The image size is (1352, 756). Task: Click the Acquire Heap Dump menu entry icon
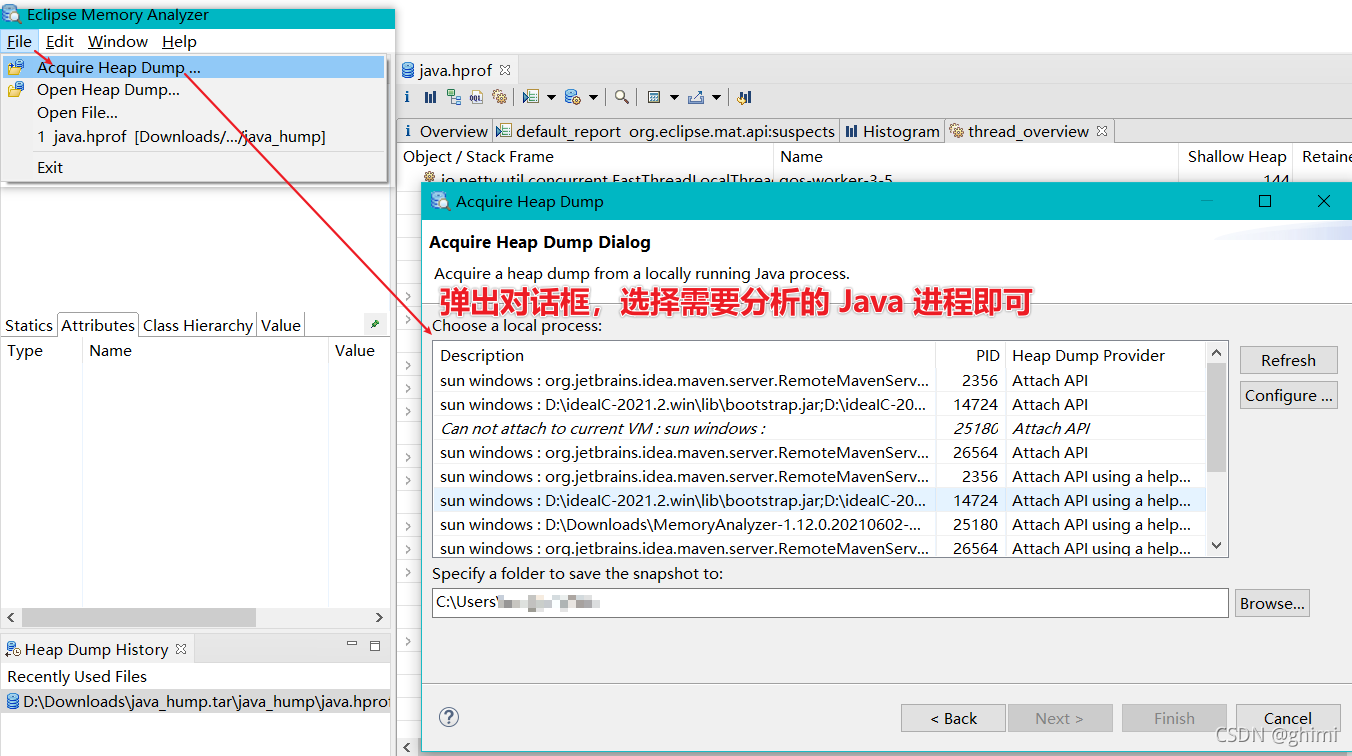(x=16, y=67)
